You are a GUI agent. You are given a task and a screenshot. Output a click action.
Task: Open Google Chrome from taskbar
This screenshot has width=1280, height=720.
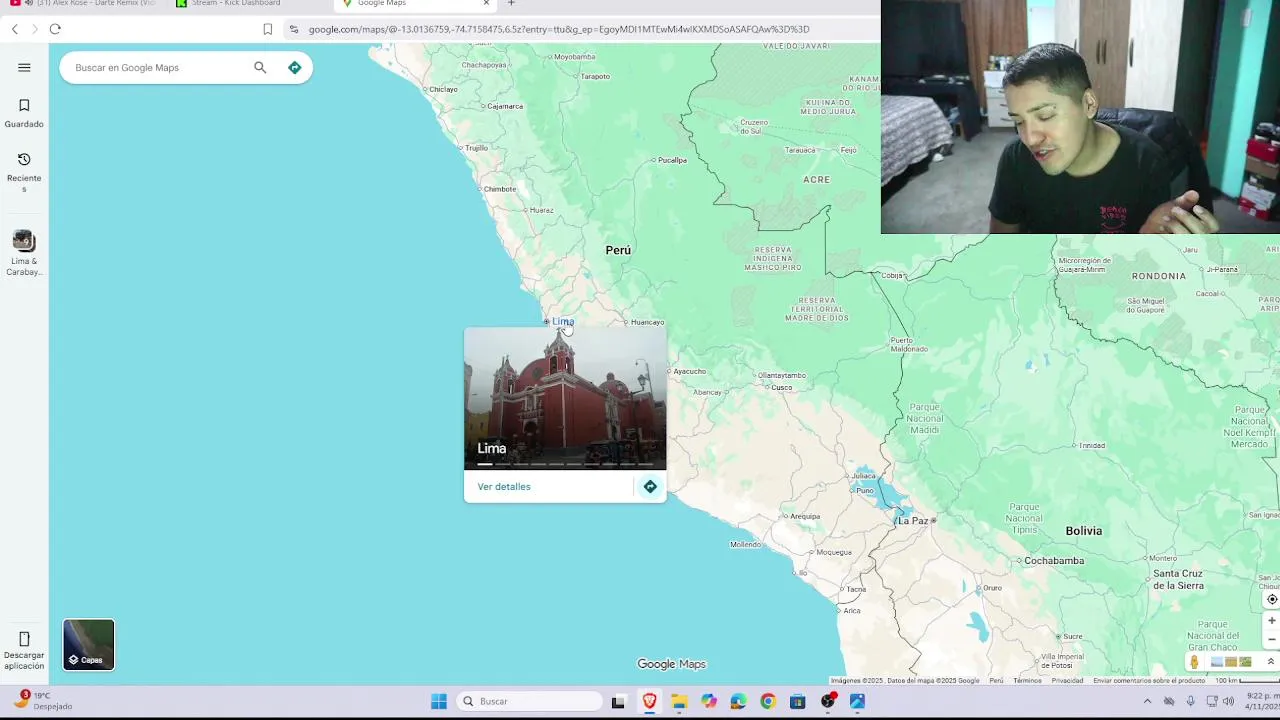click(x=768, y=701)
